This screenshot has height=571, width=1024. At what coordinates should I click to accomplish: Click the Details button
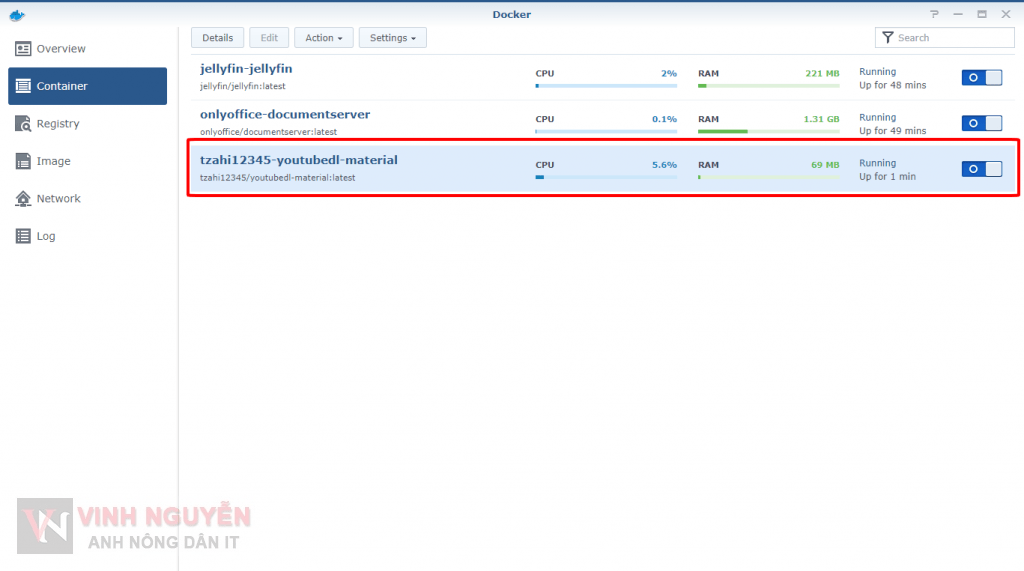[x=217, y=38]
